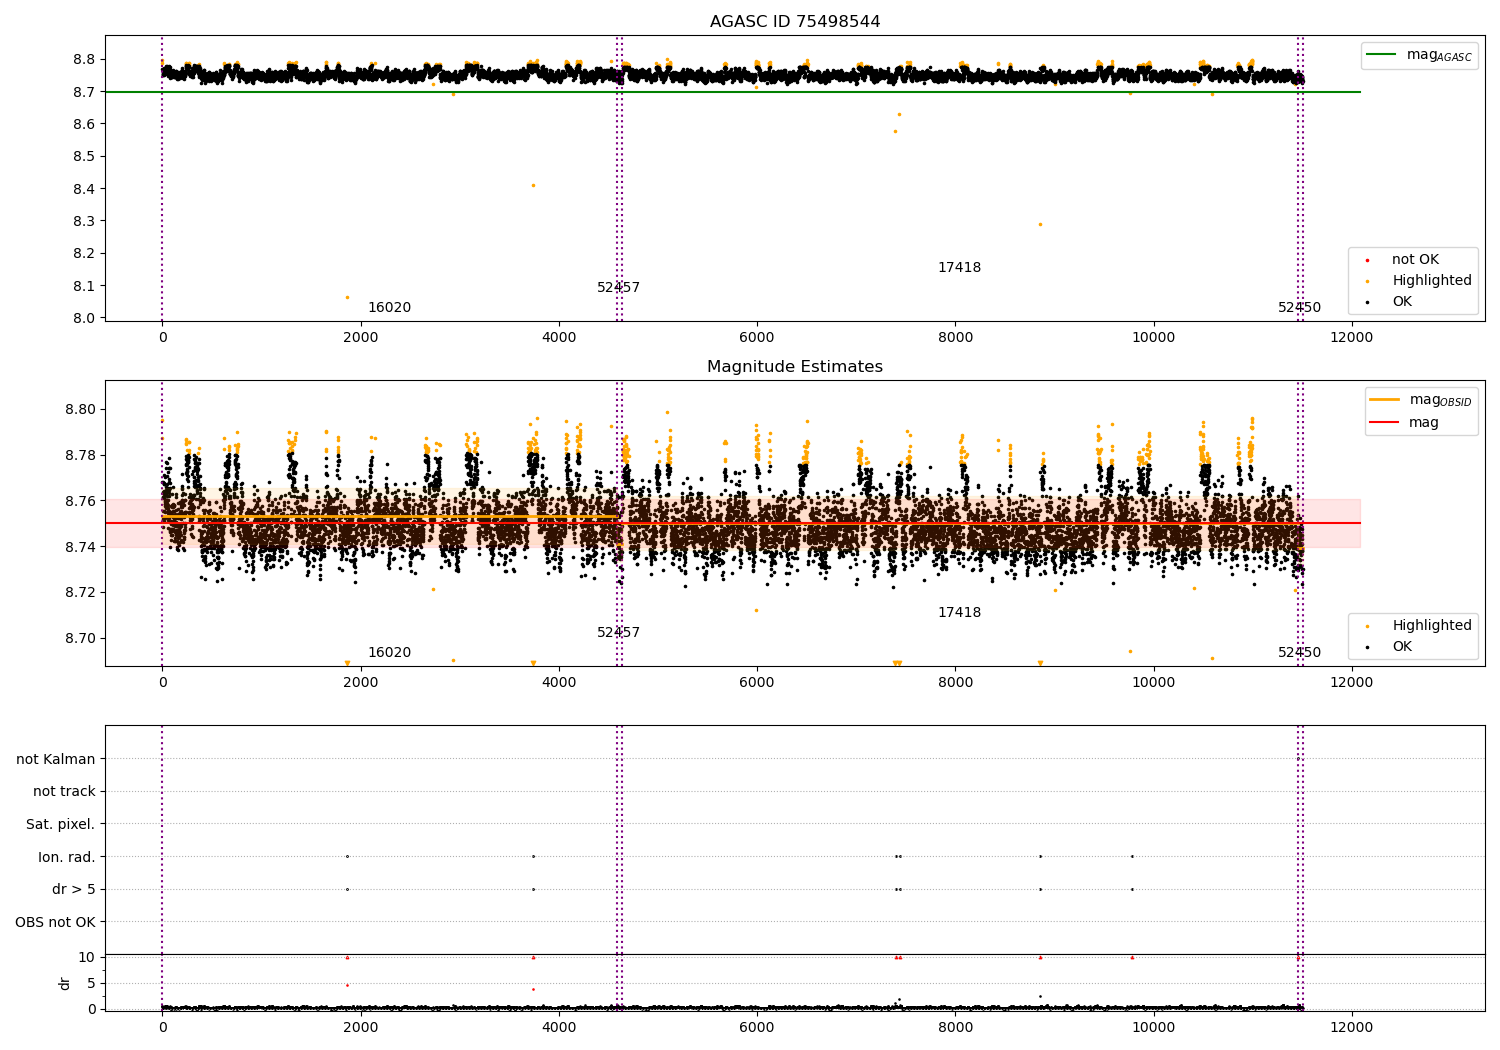Screen dimensions: 1500x1050
Task: Select the mag OBSID orange line legend entry
Action: coord(1421,400)
